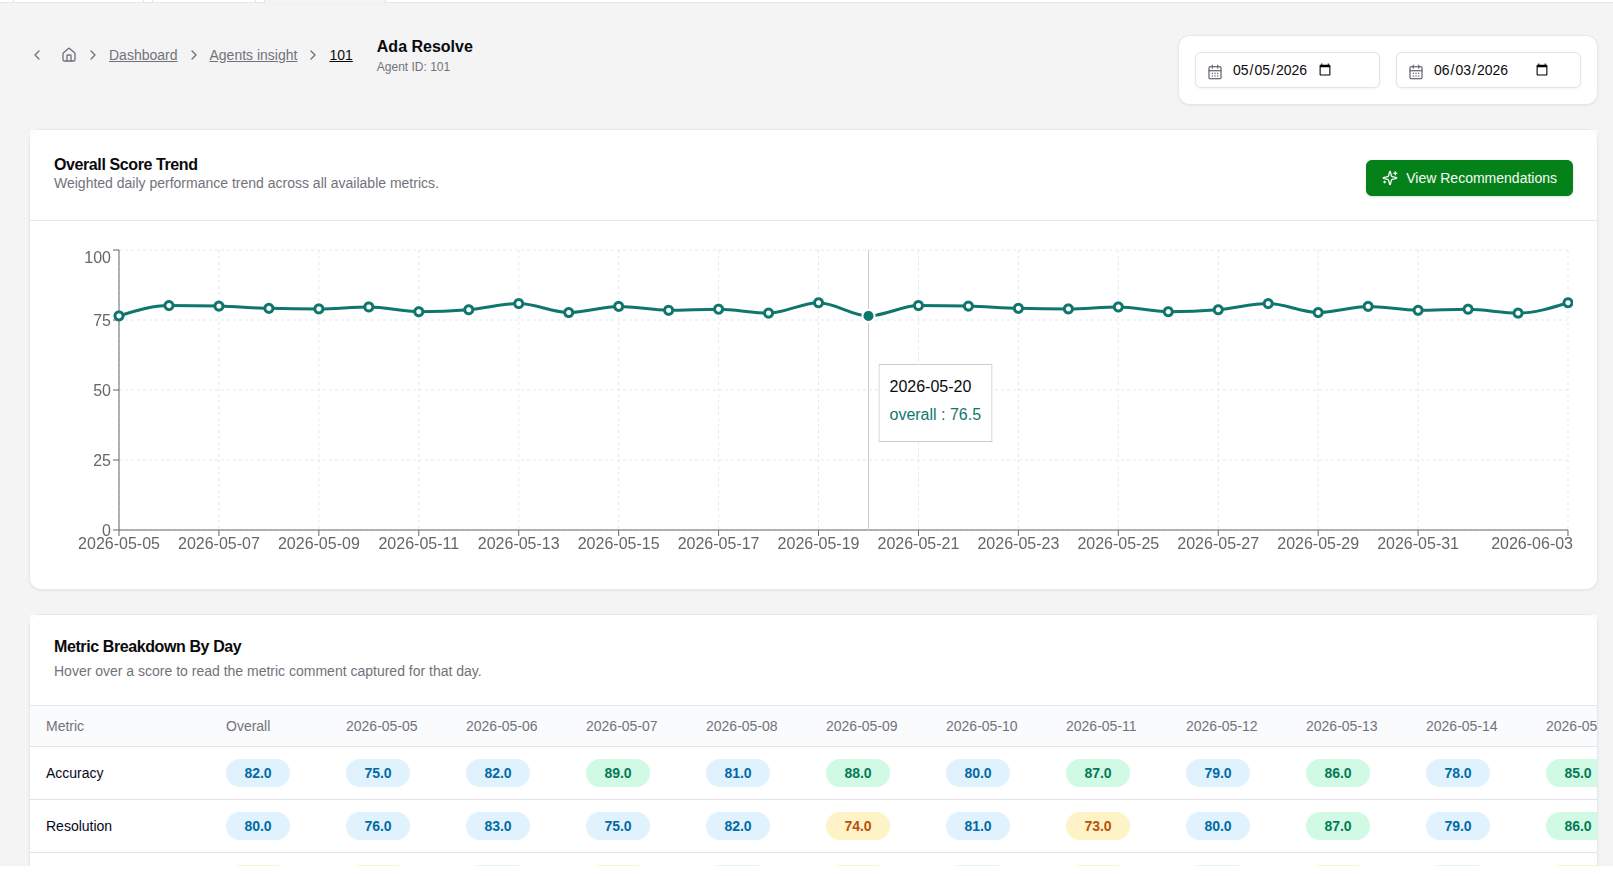Click the Accuracy 86.0 score for 2026-05-13
The image size is (1613, 876).
[x=1338, y=773]
